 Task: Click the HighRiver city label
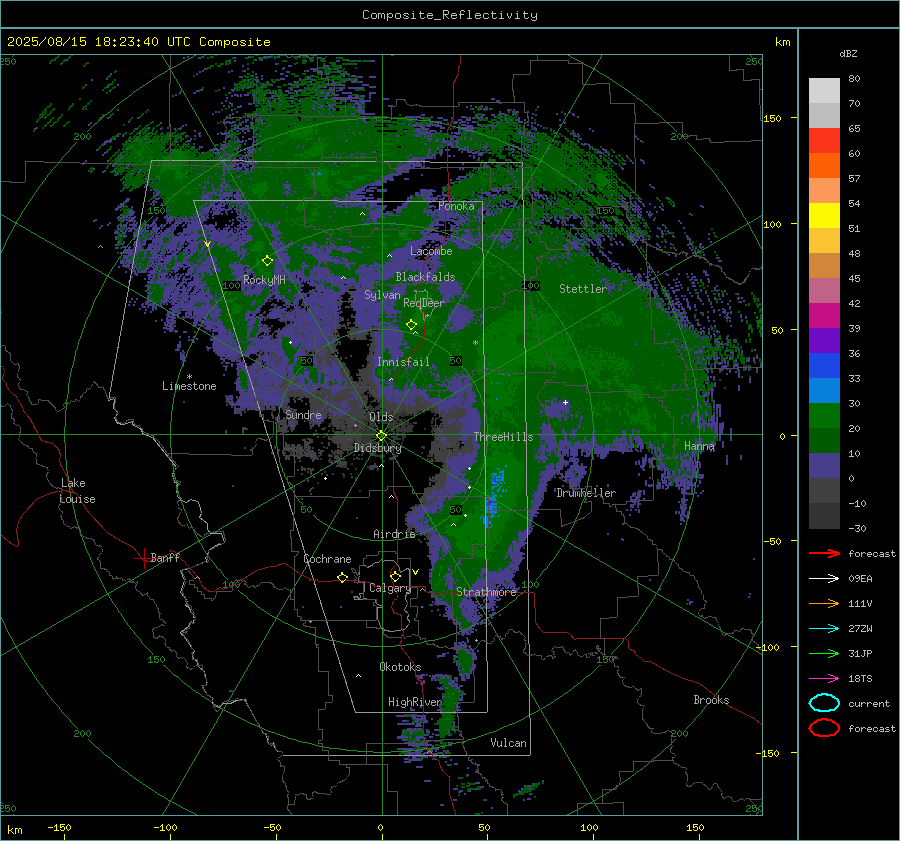point(415,702)
